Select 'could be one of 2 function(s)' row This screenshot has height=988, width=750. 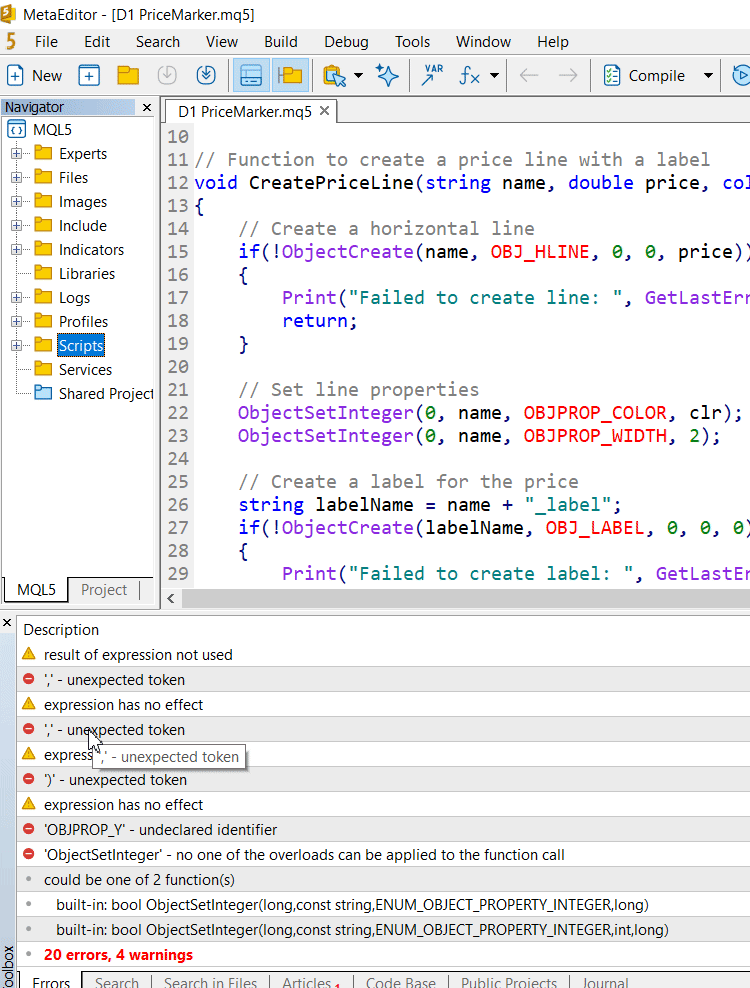click(383, 880)
